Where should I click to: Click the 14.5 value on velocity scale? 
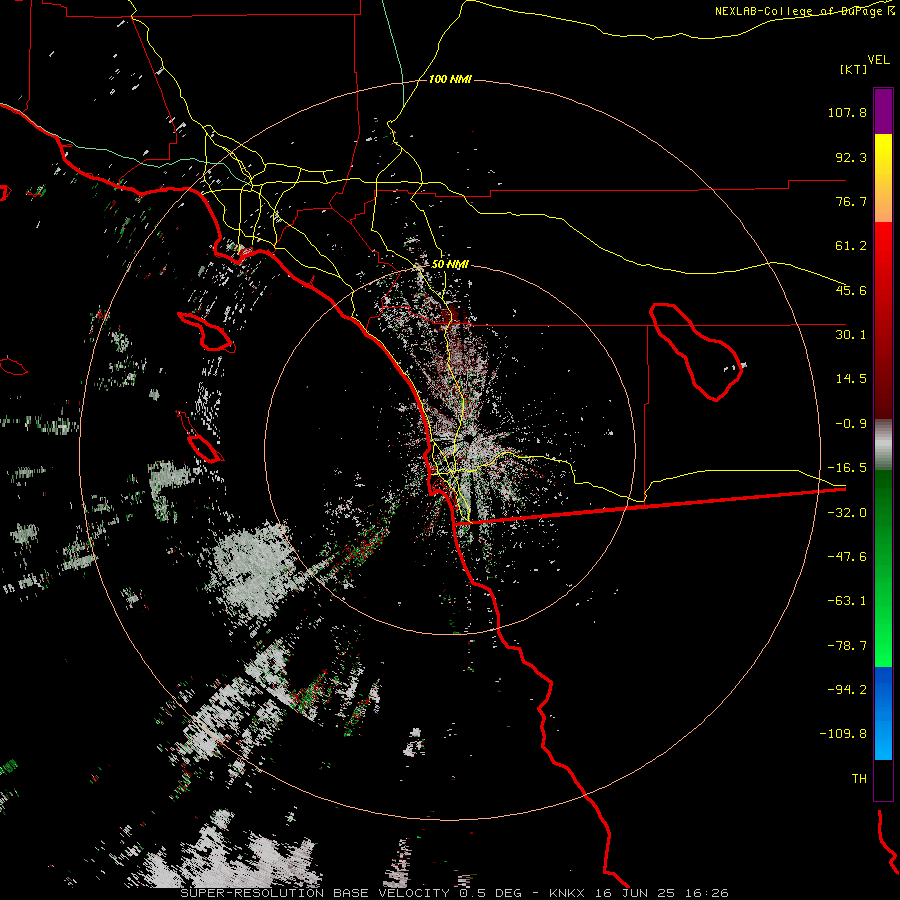coord(851,379)
